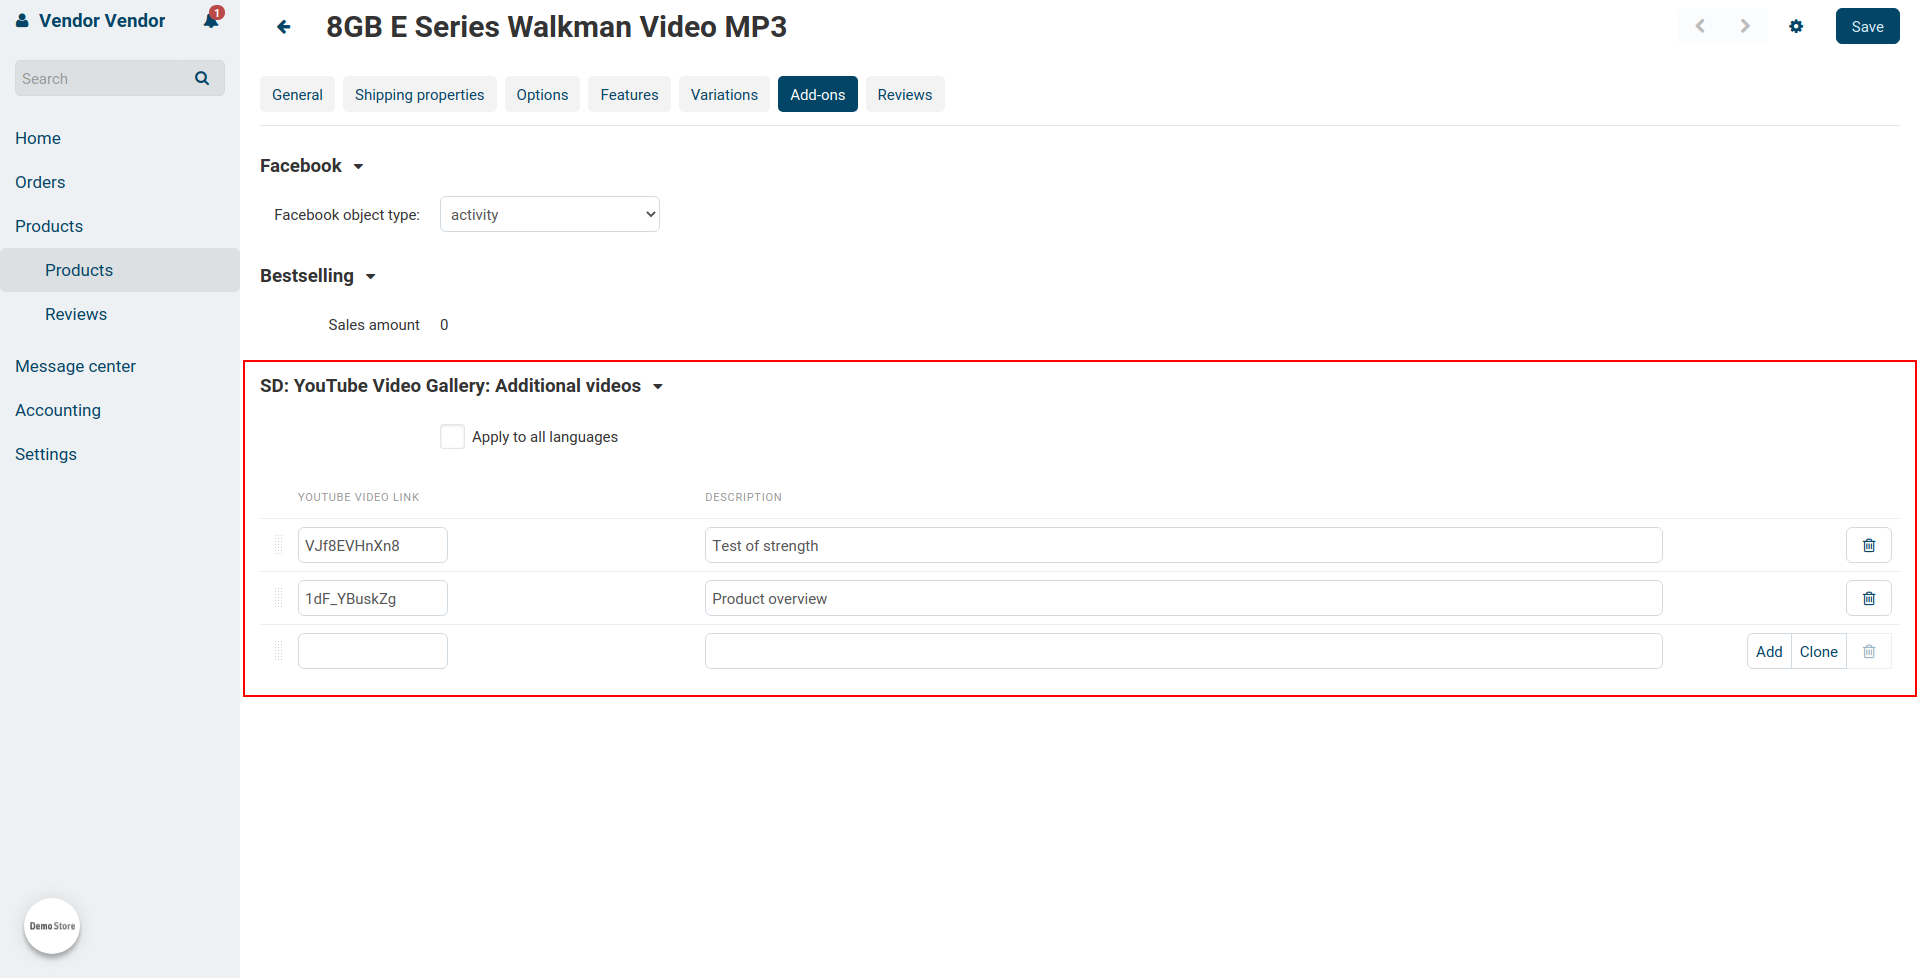Open the gear settings menu
1920x978 pixels.
[1796, 26]
